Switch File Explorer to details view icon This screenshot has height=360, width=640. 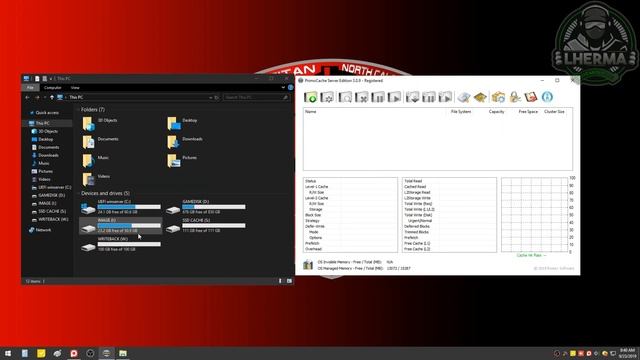coord(280,281)
